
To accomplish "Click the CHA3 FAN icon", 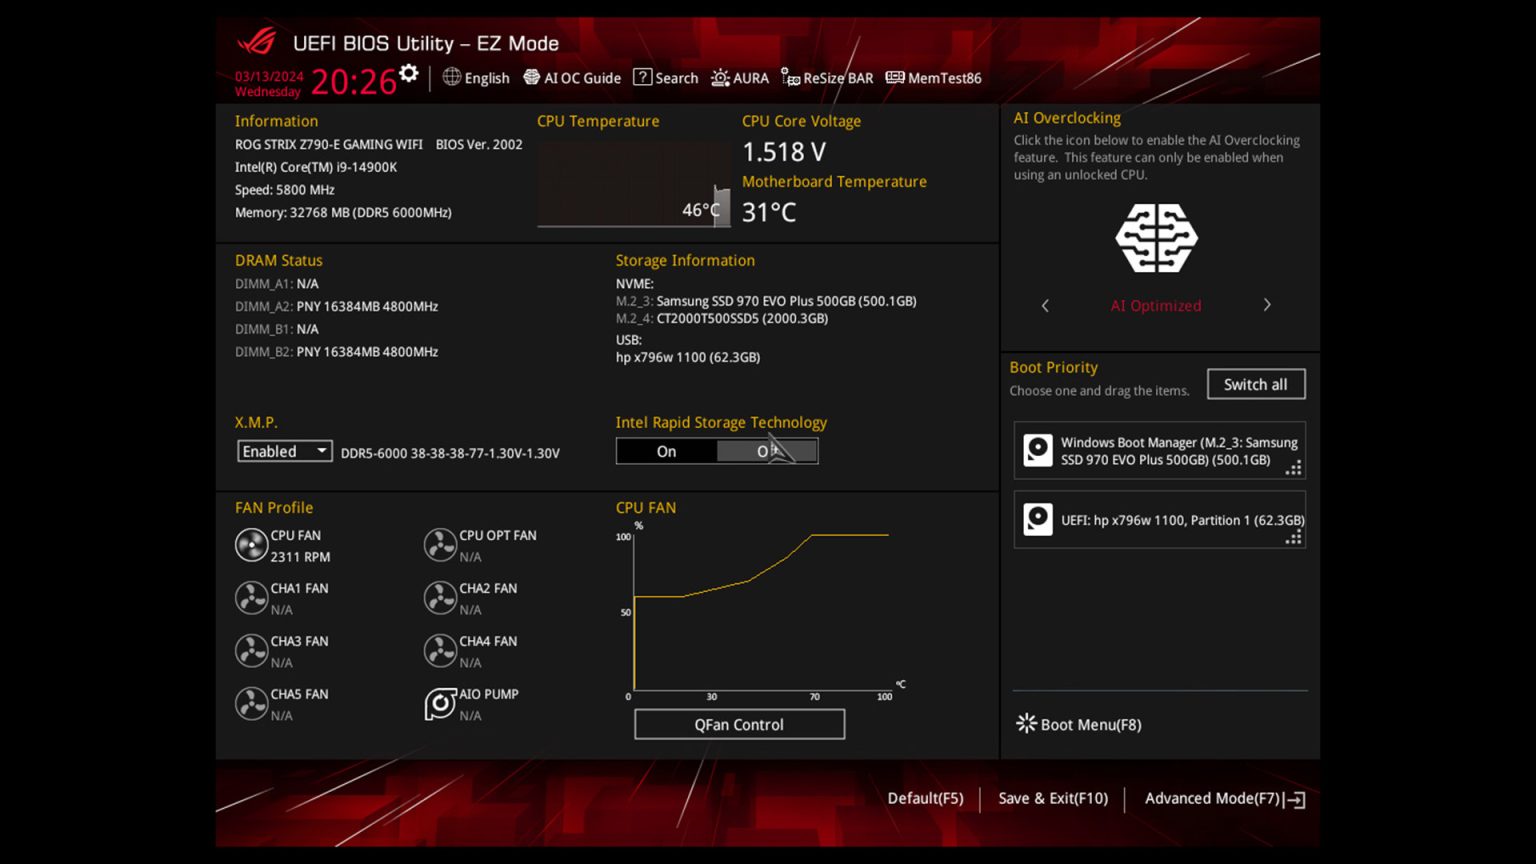I will (x=251, y=651).
